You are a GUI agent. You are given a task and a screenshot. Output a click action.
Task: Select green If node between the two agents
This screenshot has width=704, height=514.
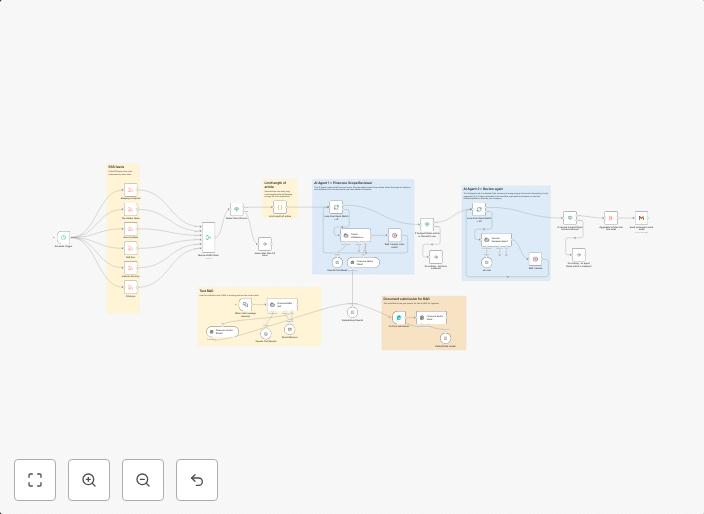pyautogui.click(x=427, y=224)
